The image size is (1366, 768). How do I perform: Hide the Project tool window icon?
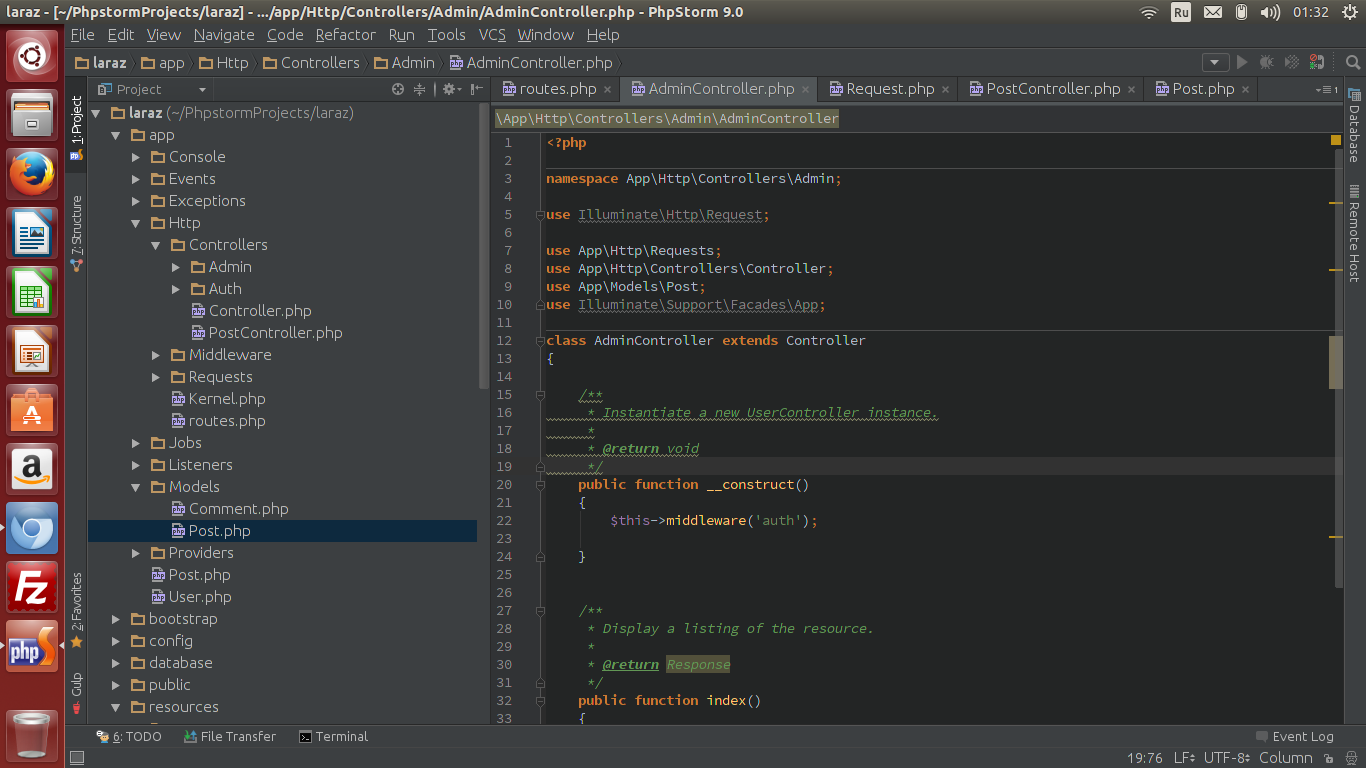tap(477, 89)
